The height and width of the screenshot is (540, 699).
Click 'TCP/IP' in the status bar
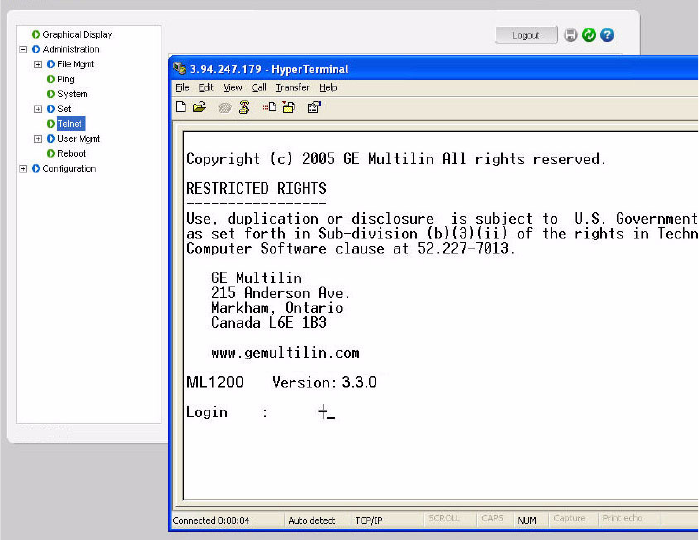click(x=369, y=520)
